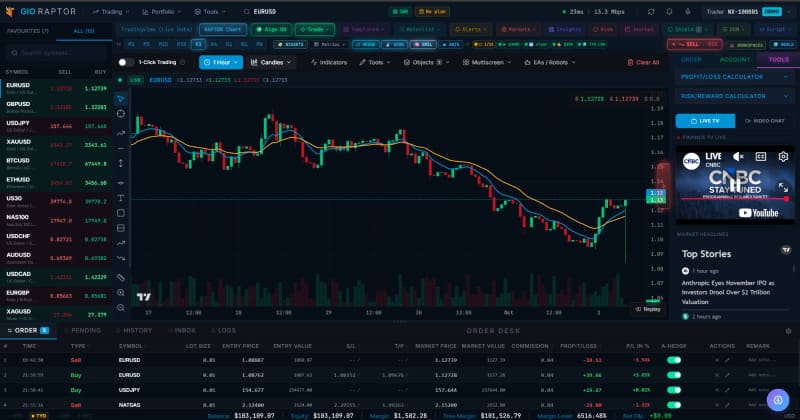The image size is (800, 420).
Task: Click the Indicators button
Action: coord(329,62)
